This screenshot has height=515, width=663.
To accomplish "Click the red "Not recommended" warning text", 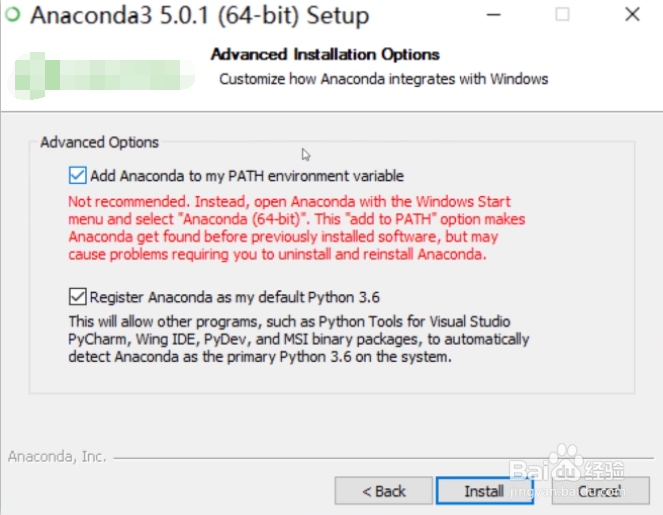I will coord(297,227).
